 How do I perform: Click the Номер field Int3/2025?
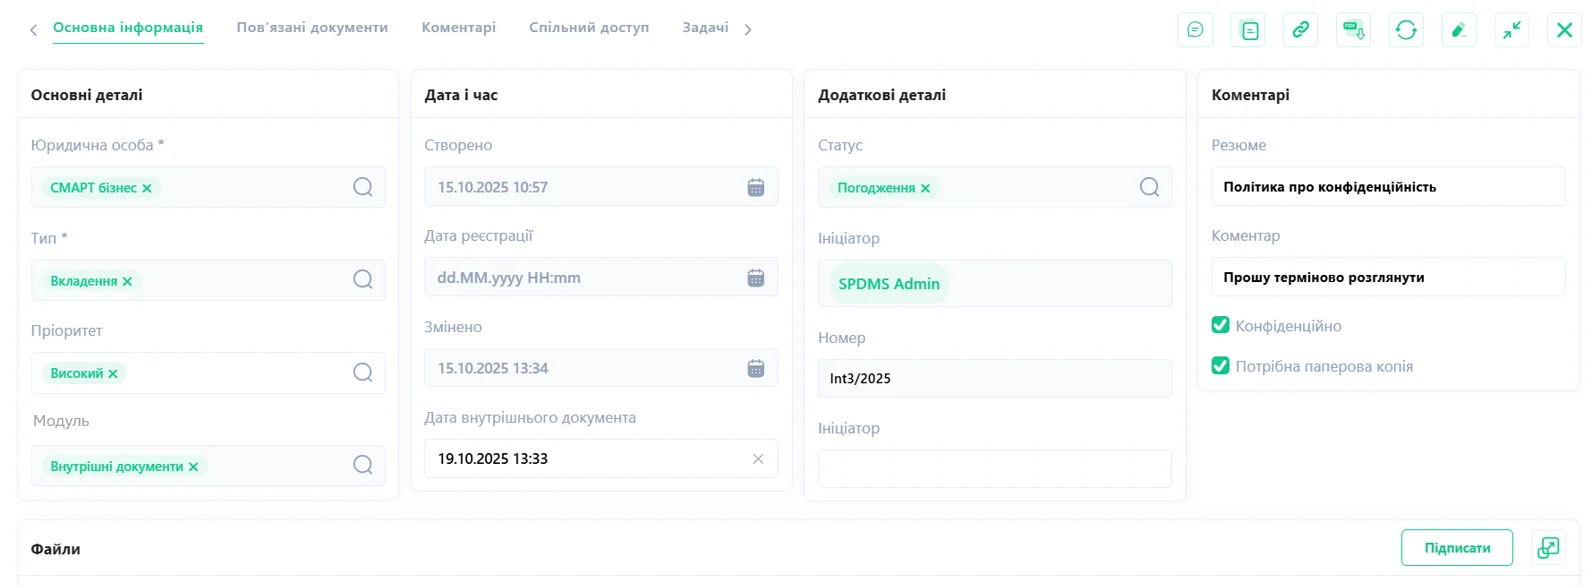point(995,378)
